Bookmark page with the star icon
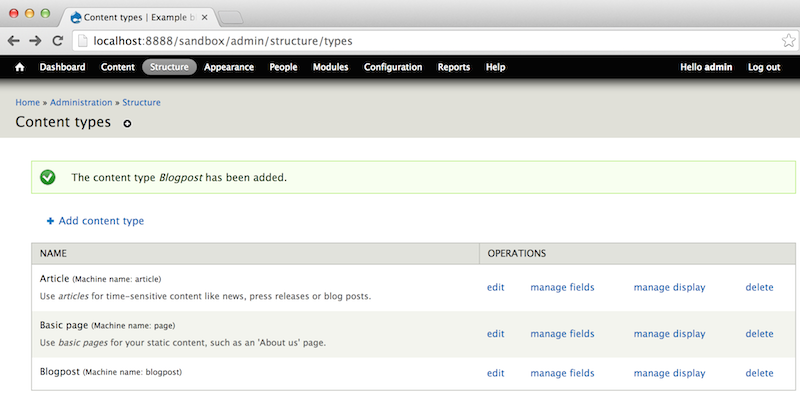This screenshot has height=395, width=800. (788, 41)
